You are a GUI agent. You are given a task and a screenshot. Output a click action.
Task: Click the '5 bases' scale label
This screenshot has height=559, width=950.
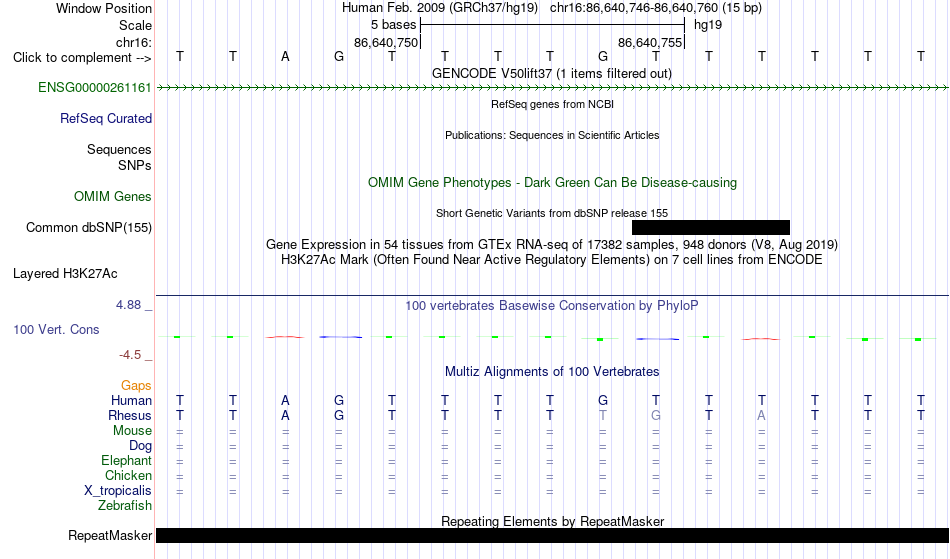point(394,25)
